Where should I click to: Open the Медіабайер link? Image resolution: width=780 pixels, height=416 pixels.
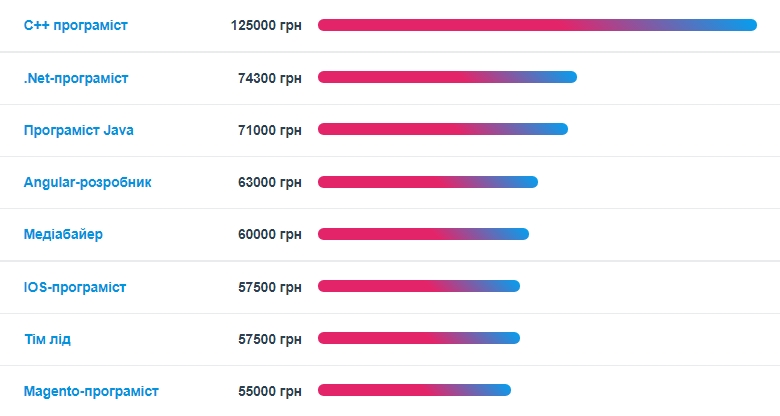click(x=63, y=234)
